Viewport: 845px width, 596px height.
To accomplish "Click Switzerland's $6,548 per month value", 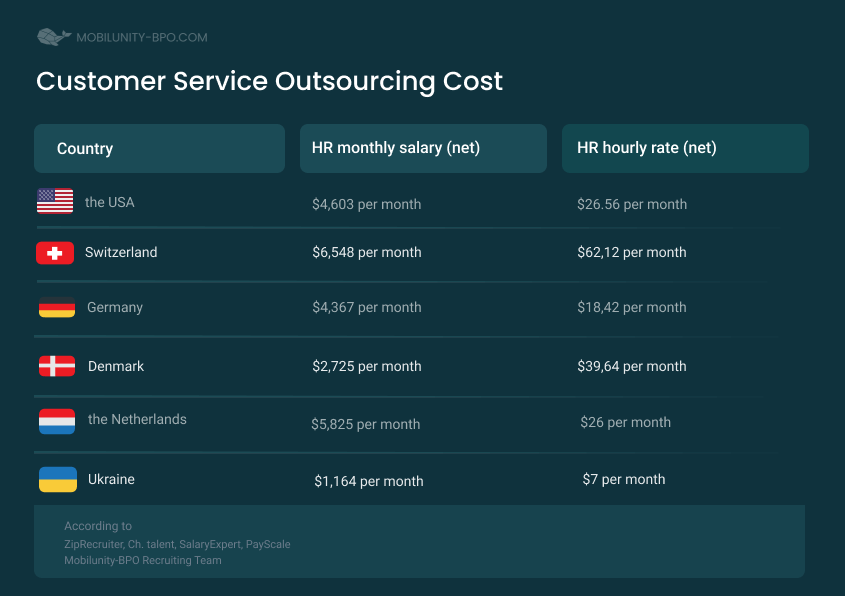I will pos(367,252).
